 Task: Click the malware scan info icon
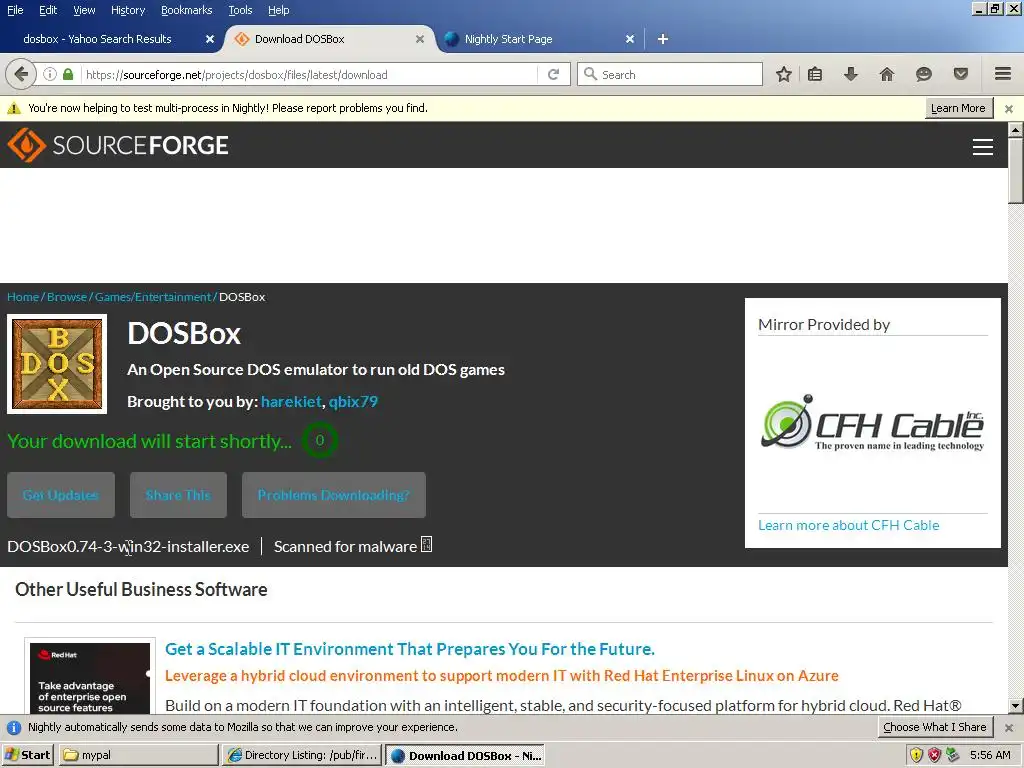pyautogui.click(x=426, y=544)
